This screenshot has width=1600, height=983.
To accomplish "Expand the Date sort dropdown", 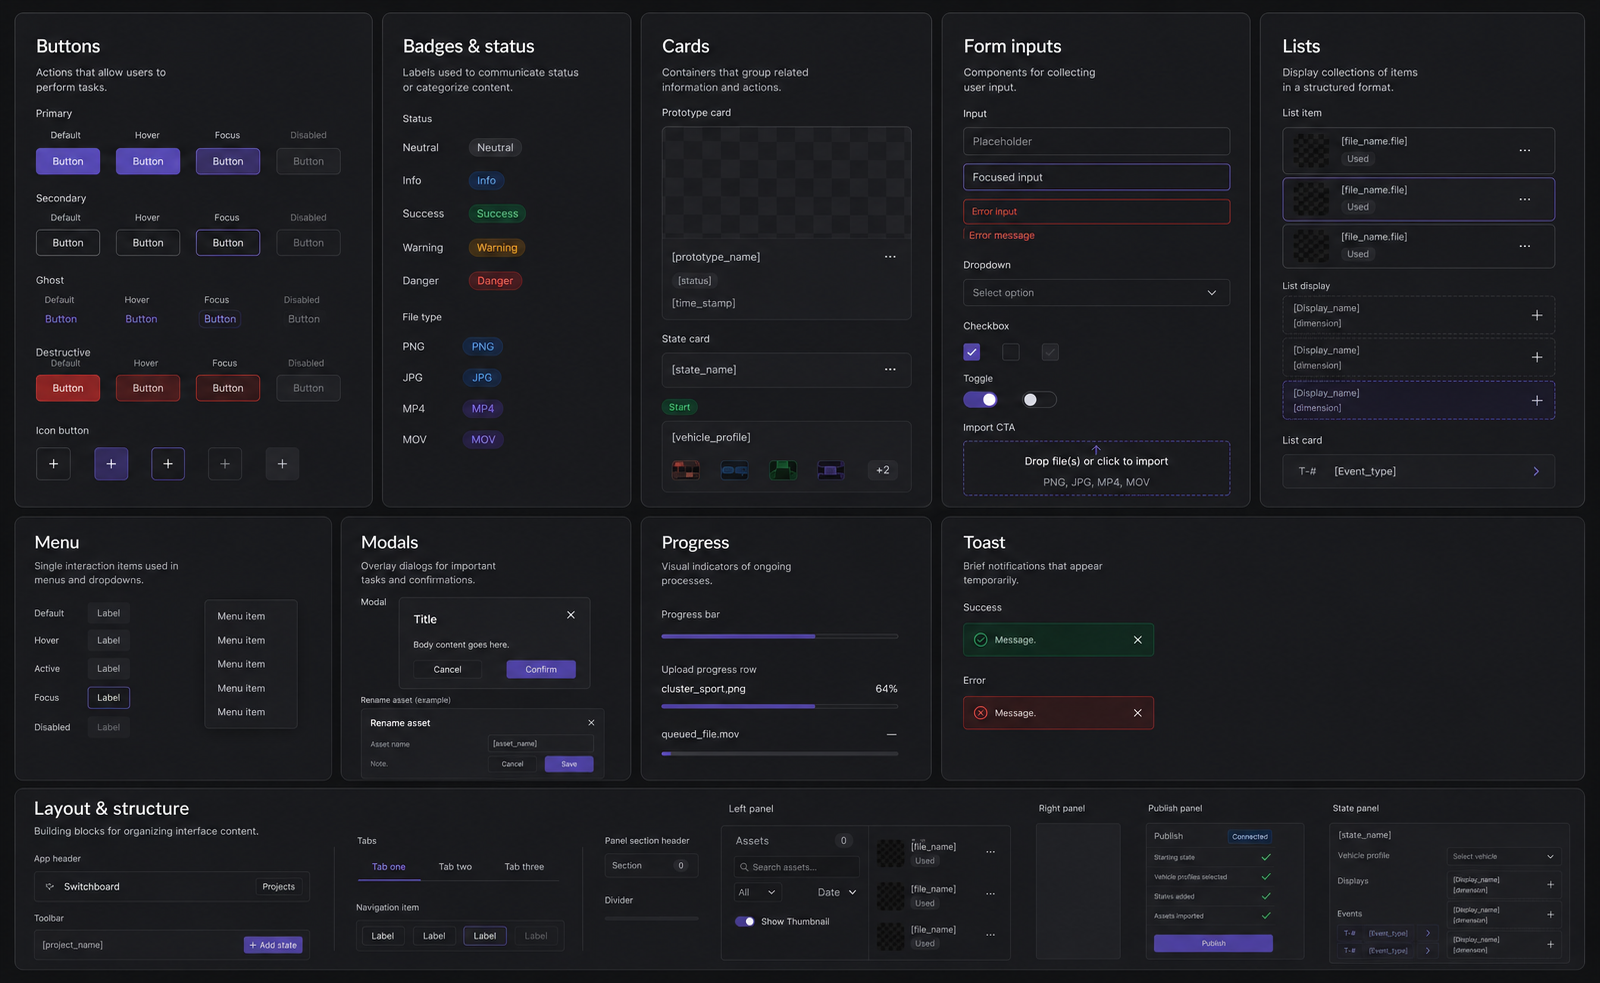I will click(837, 892).
